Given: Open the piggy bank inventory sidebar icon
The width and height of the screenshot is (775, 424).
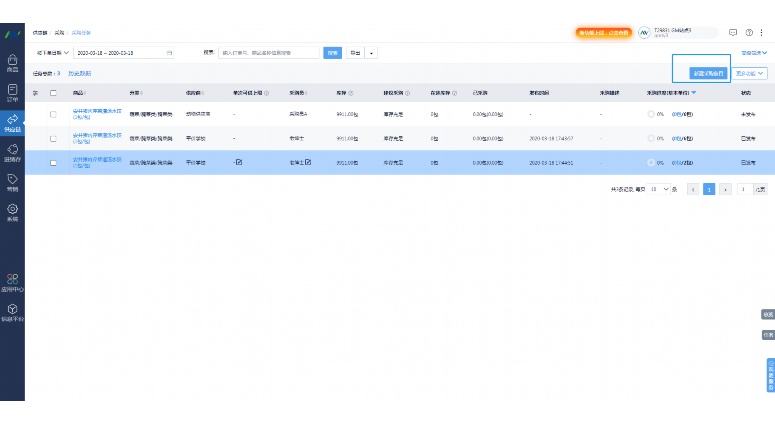Looking at the screenshot, I should [12, 149].
